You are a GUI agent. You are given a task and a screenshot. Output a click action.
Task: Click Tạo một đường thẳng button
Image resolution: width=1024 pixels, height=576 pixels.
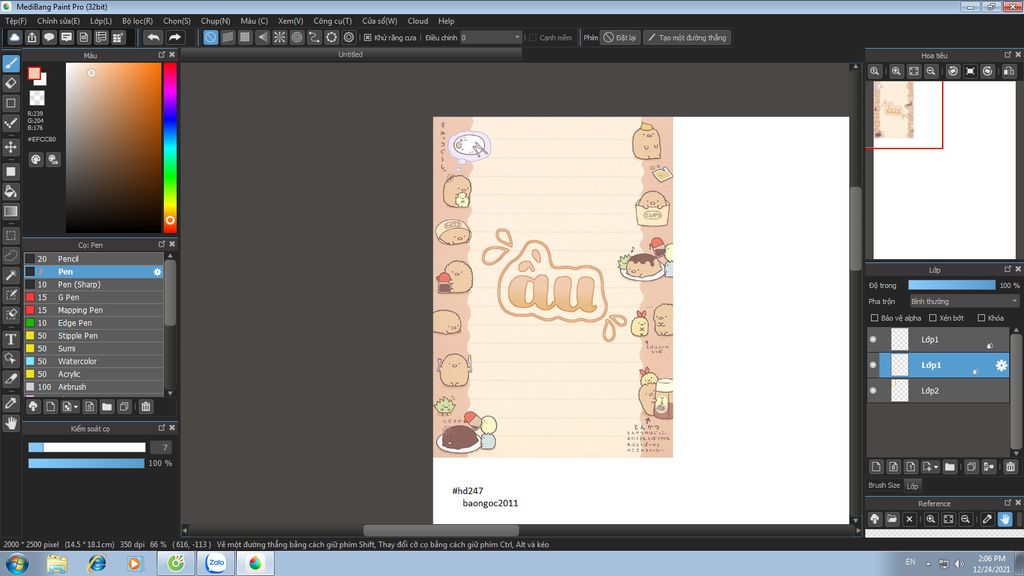click(687, 37)
